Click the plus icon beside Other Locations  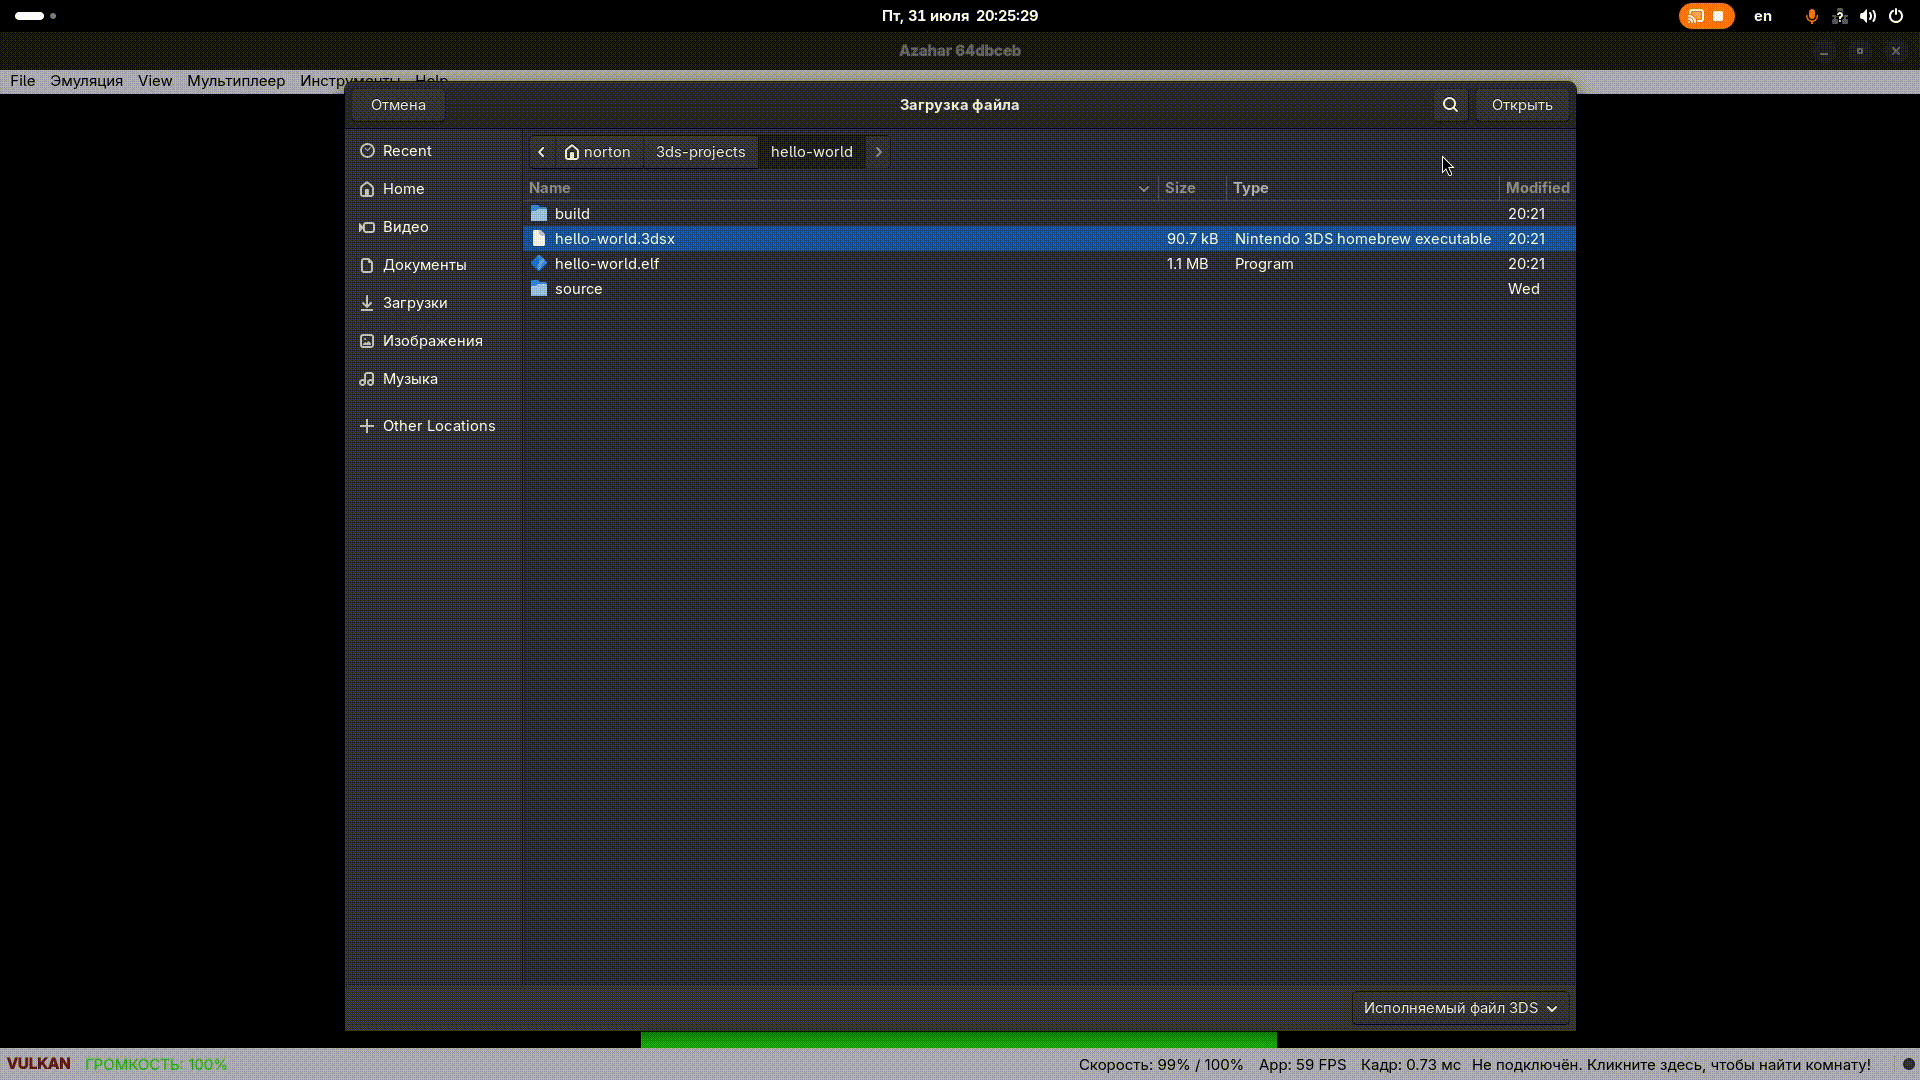[x=367, y=426]
